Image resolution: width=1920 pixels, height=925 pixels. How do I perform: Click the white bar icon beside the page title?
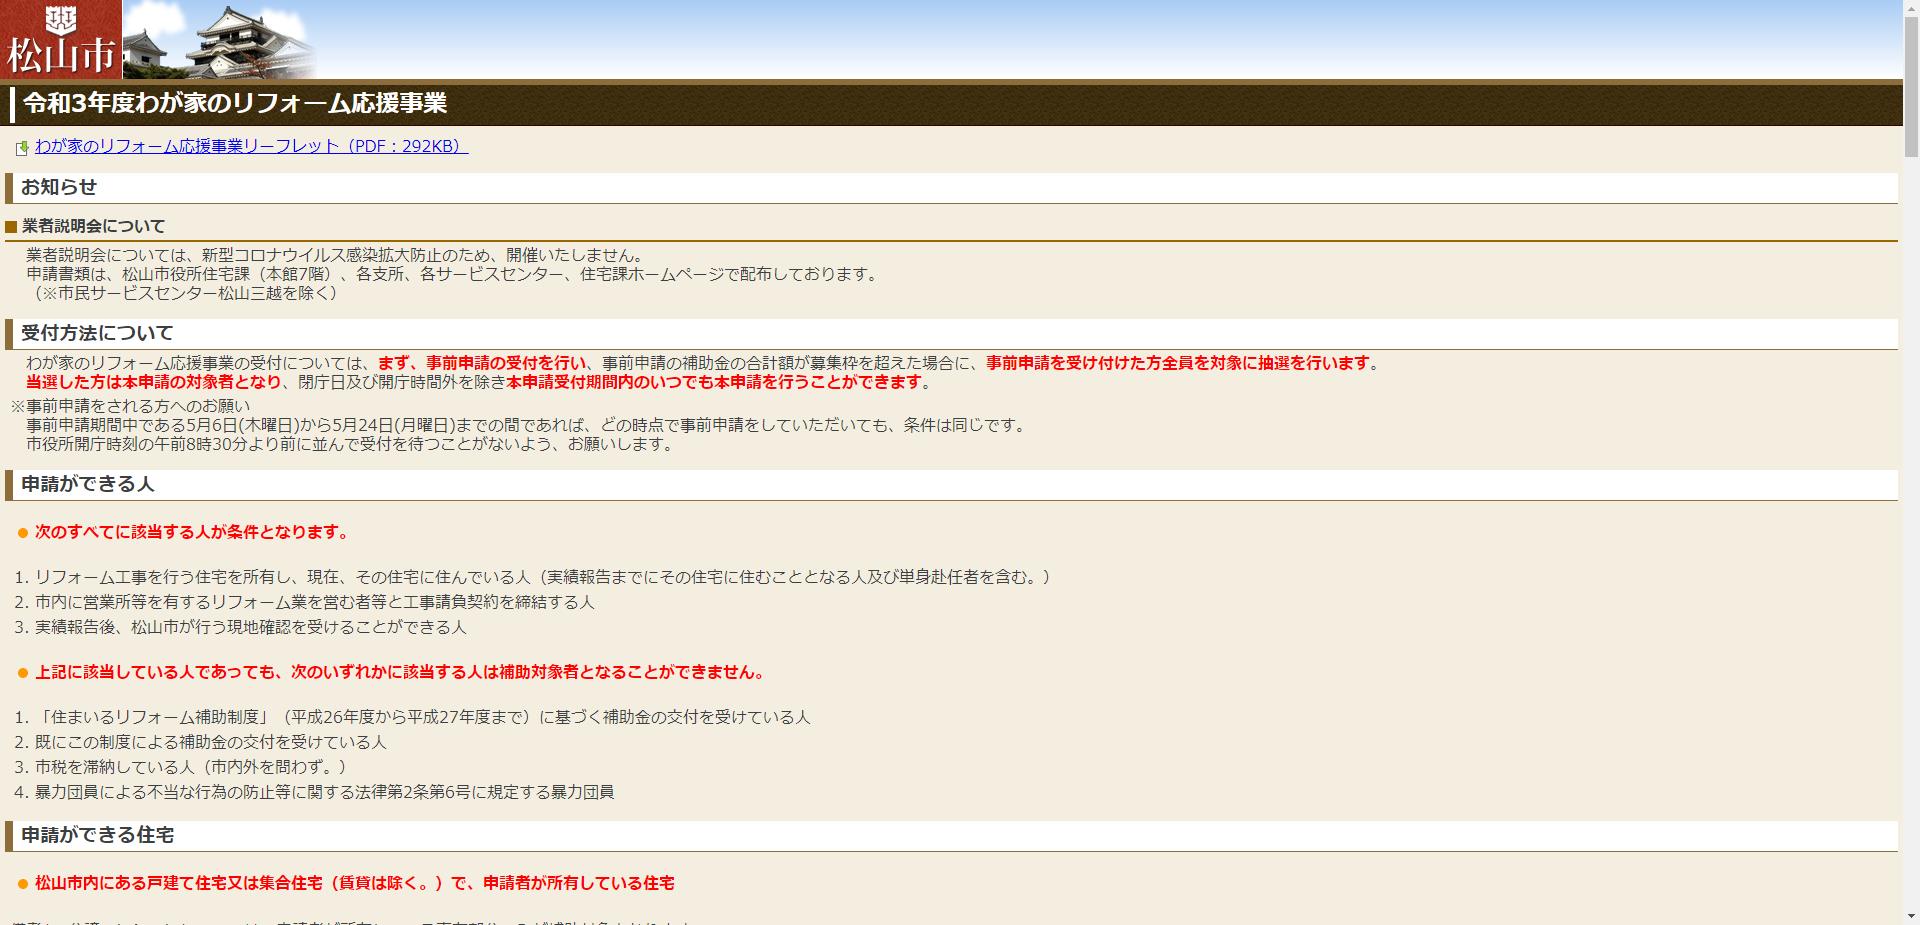pyautogui.click(x=11, y=102)
